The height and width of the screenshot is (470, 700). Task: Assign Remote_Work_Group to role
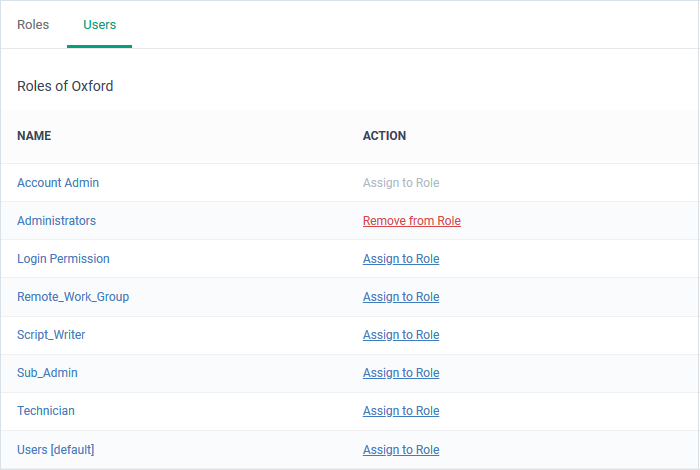(401, 296)
